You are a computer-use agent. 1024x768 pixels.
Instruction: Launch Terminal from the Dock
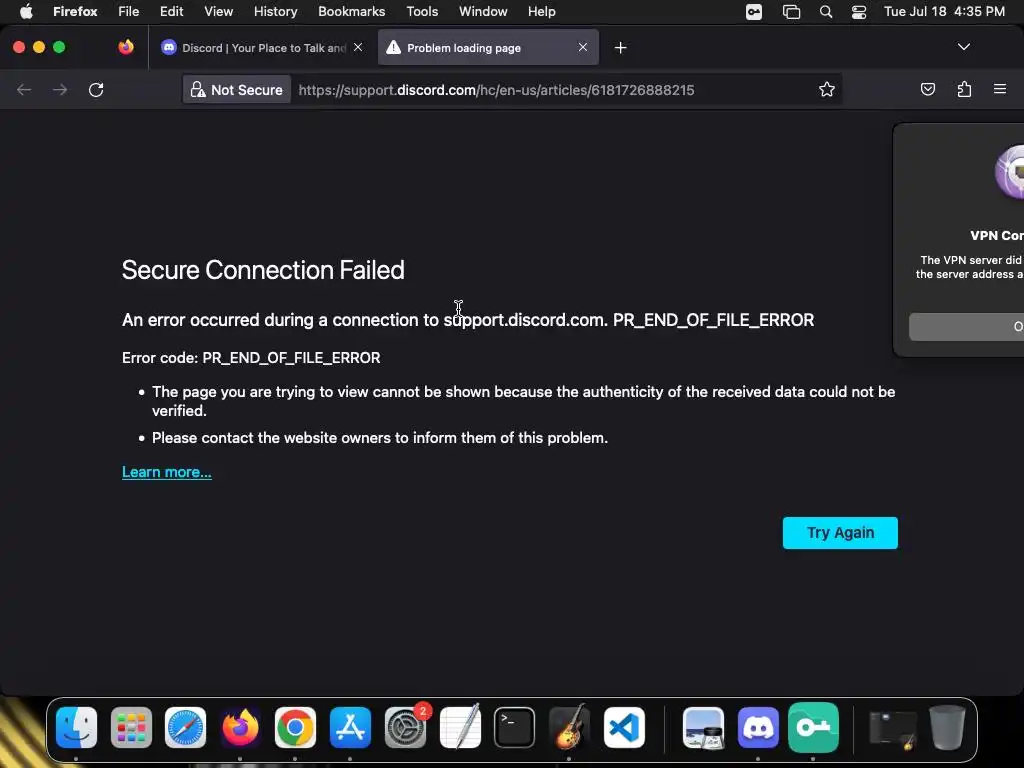515,727
